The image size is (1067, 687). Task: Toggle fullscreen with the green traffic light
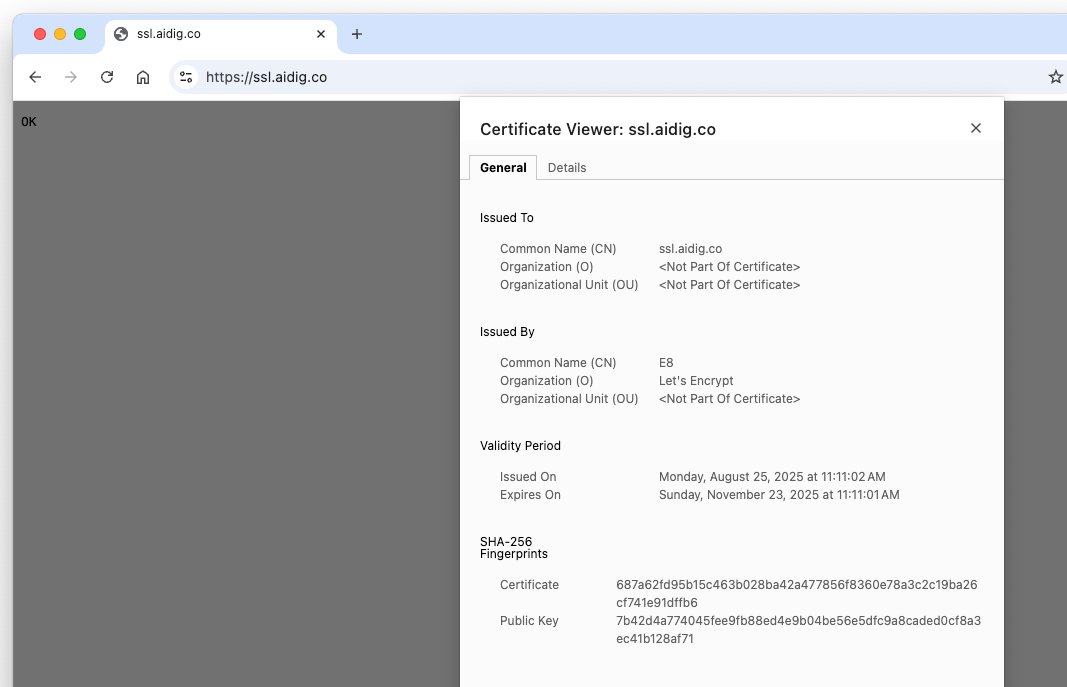(79, 33)
